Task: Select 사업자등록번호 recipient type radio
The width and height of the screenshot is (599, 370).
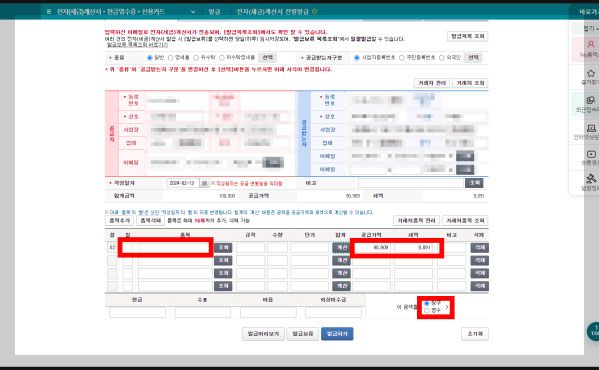Action: [x=357, y=58]
